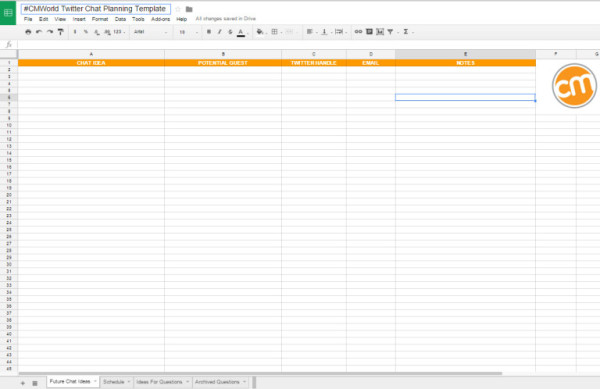The width and height of the screenshot is (600, 389).
Task: Open Archived Questions tab dropdown arrow
Action: coord(245,382)
